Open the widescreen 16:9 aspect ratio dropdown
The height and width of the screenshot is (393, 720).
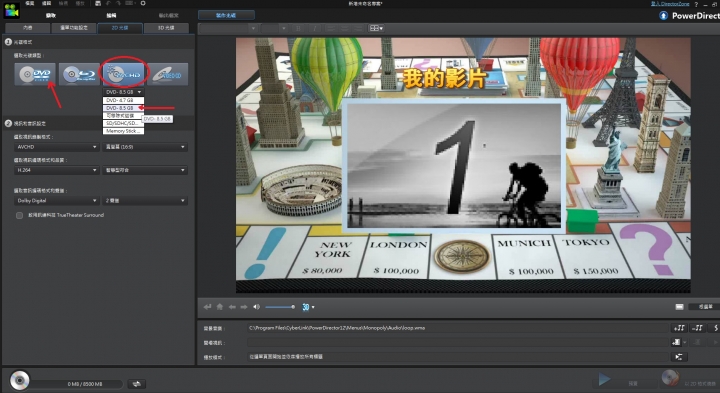coord(145,147)
